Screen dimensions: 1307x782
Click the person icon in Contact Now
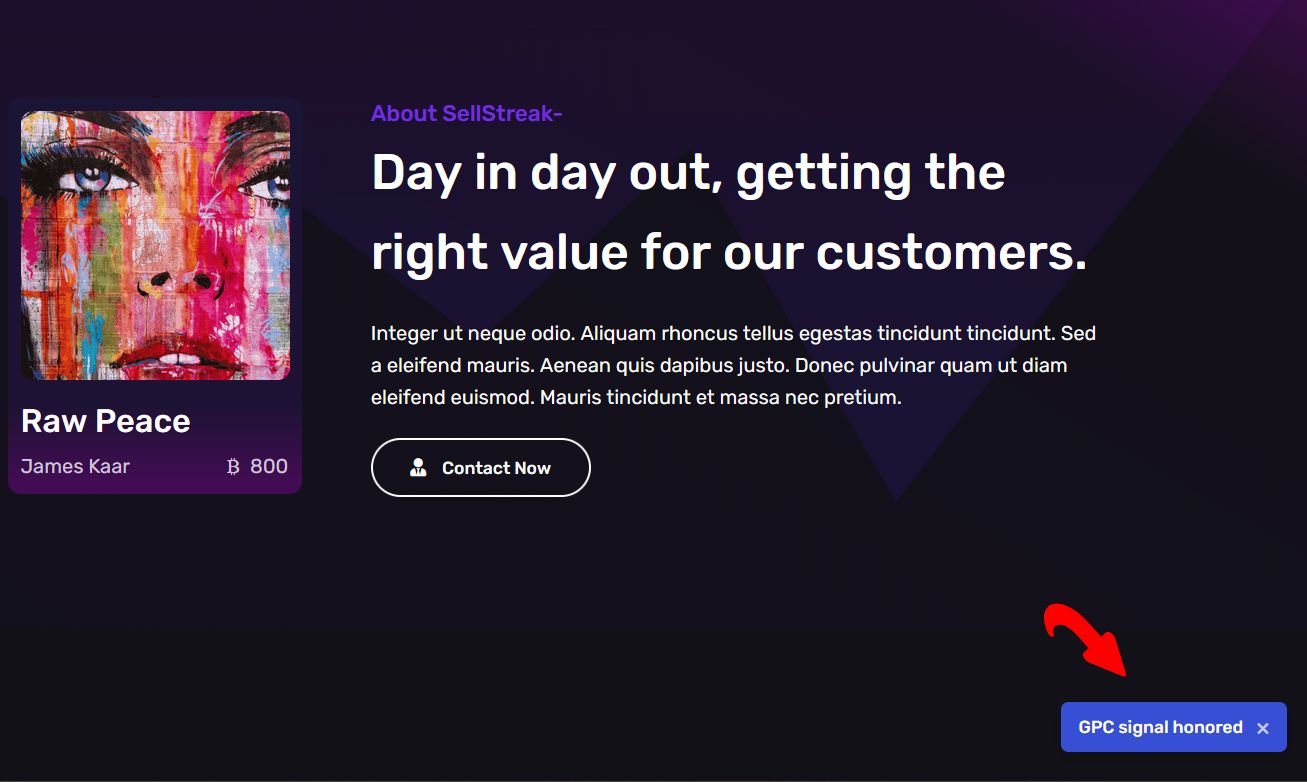point(418,467)
